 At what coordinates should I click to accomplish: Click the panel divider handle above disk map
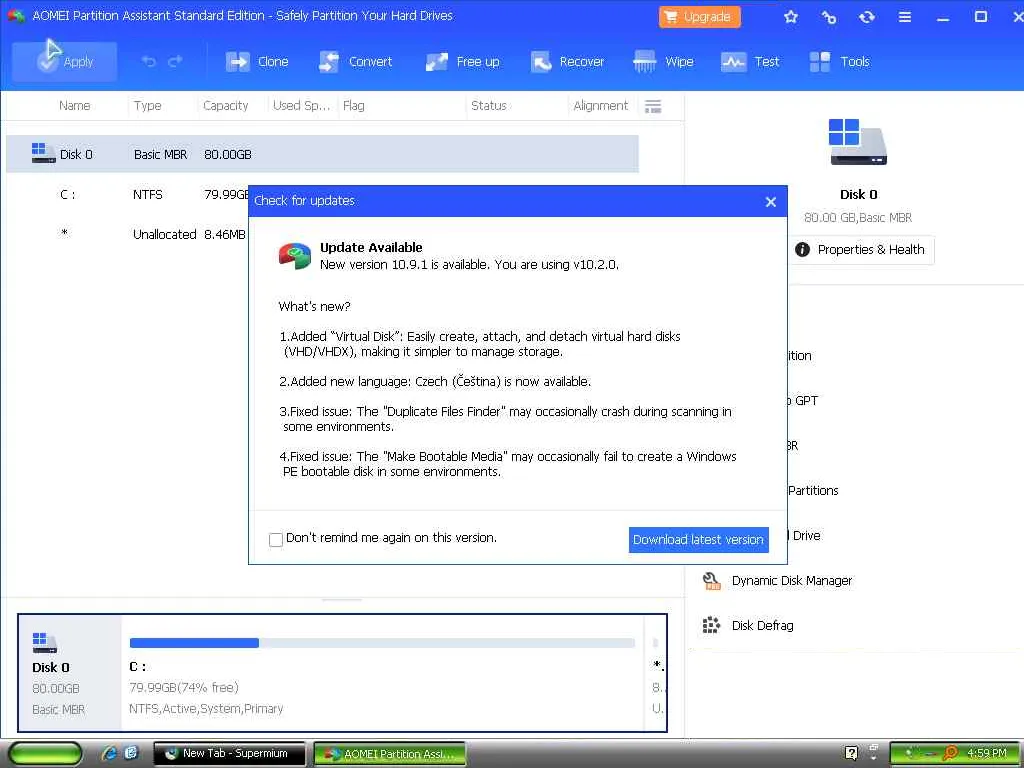[x=342, y=599]
